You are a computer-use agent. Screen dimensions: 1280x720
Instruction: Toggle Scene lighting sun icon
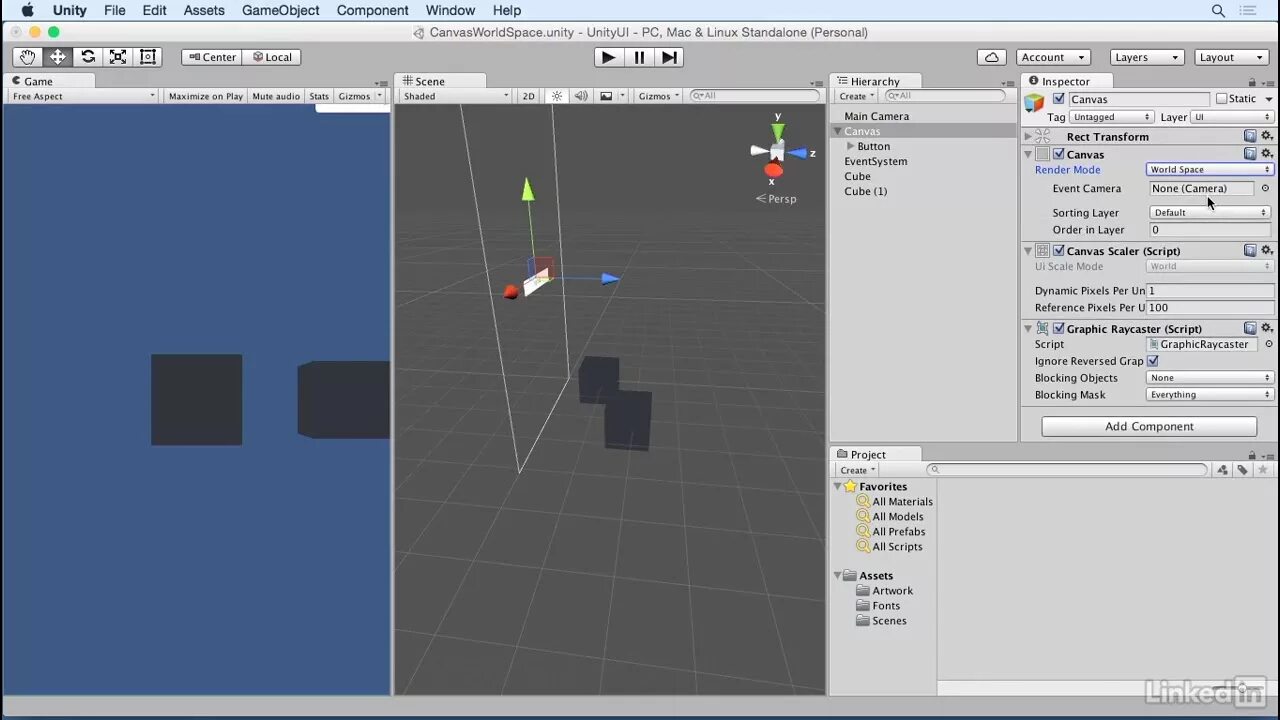click(x=557, y=96)
